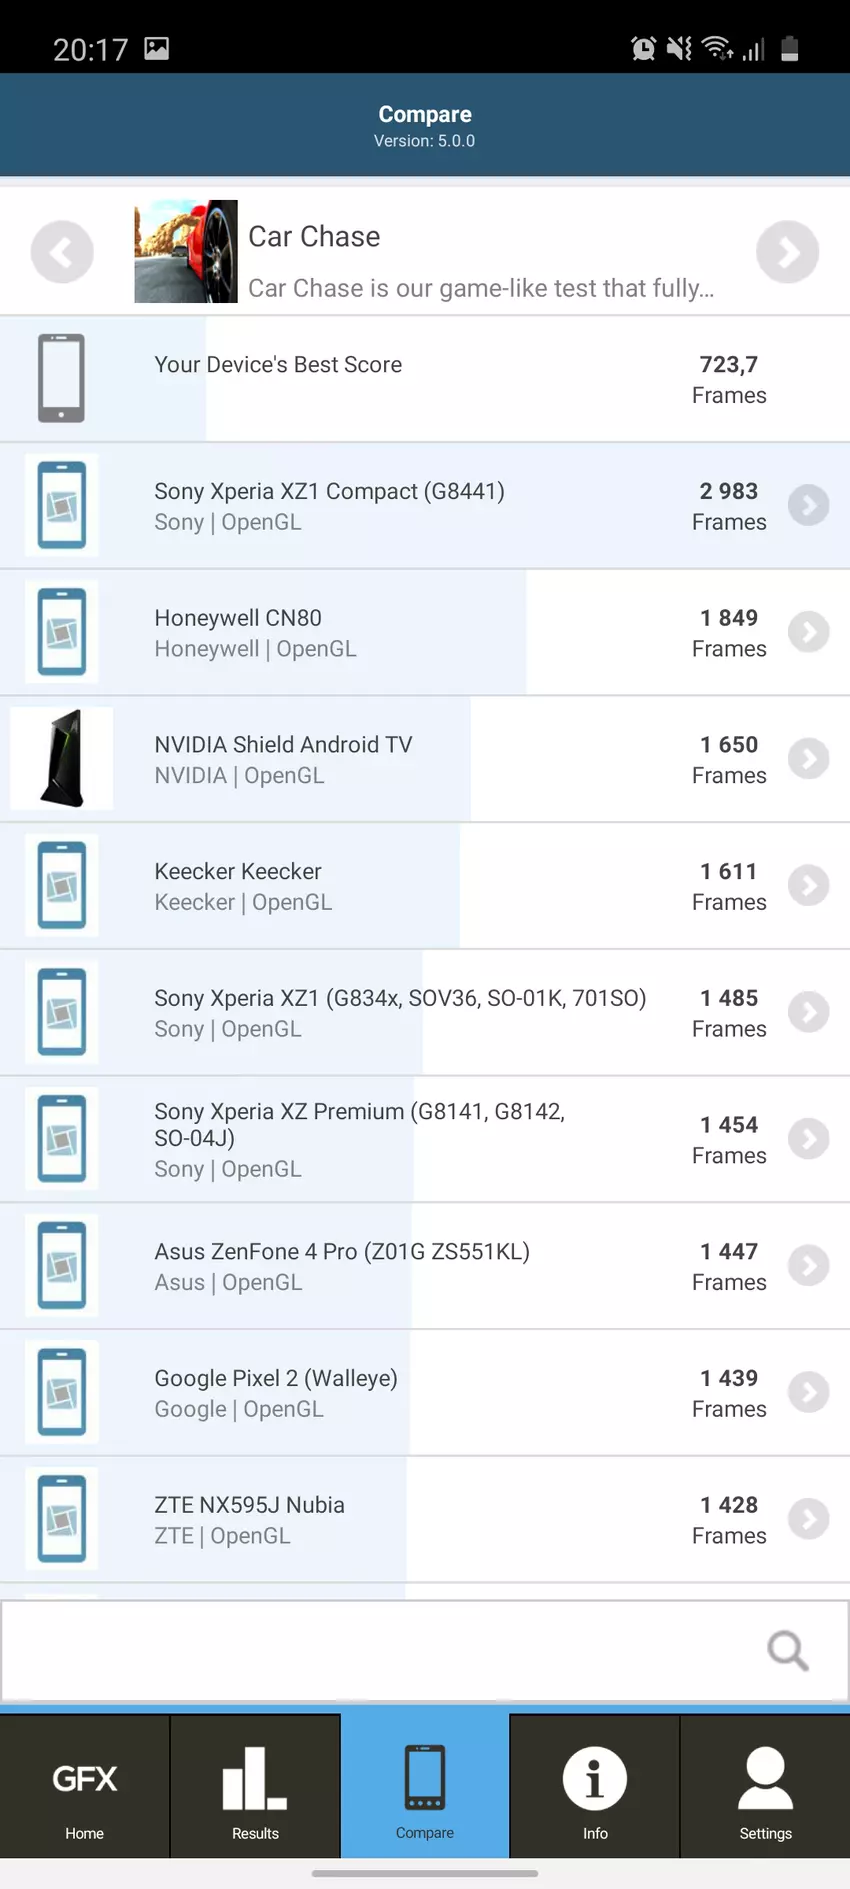Select the Keecker Keecker device row
Image resolution: width=850 pixels, height=1889 pixels.
click(400, 886)
